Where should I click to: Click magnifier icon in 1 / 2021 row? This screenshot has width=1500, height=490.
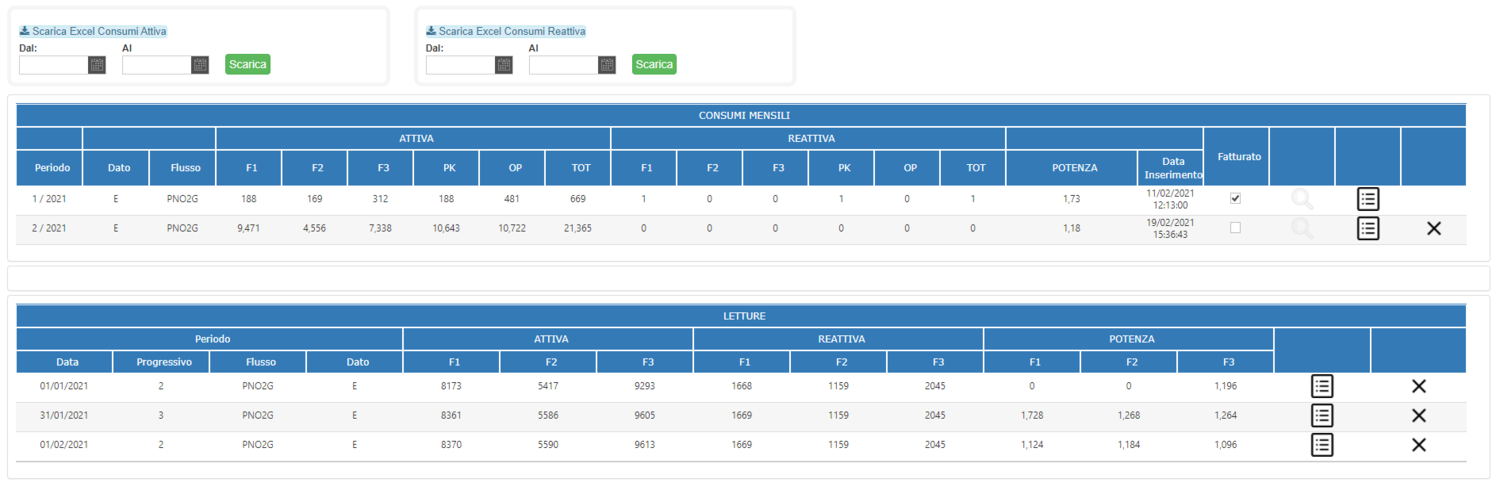tap(1302, 199)
